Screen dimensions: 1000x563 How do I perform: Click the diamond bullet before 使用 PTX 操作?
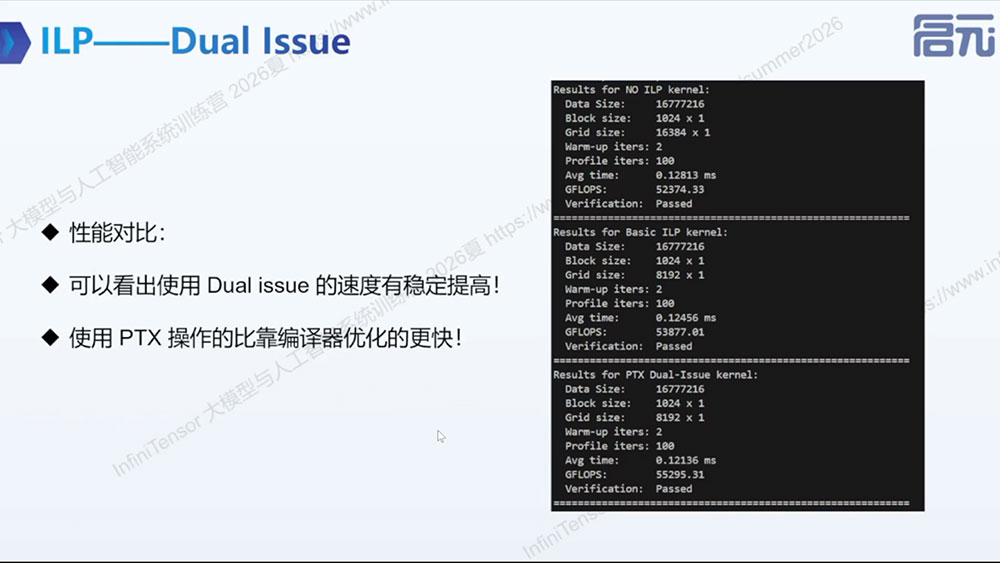[50, 337]
